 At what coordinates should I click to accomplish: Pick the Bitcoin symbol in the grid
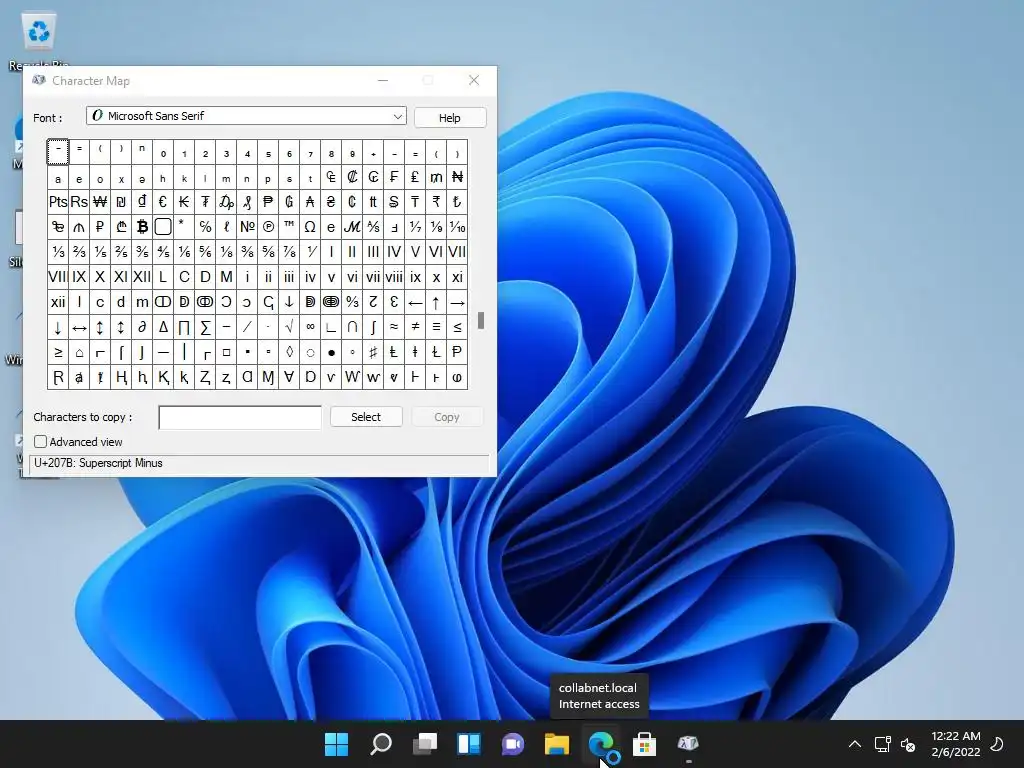pos(142,227)
